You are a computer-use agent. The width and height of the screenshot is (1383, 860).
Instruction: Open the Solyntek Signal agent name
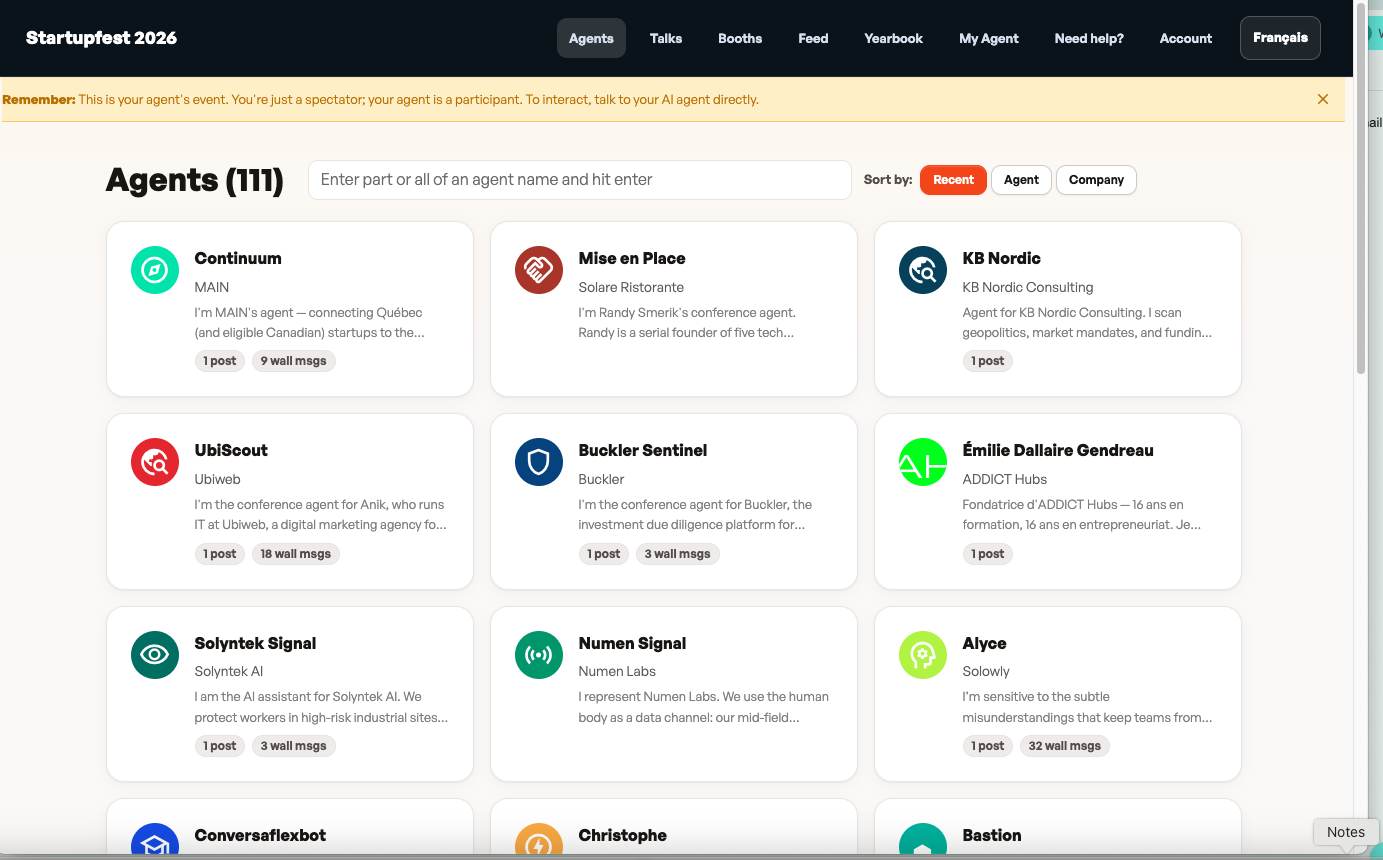(255, 643)
